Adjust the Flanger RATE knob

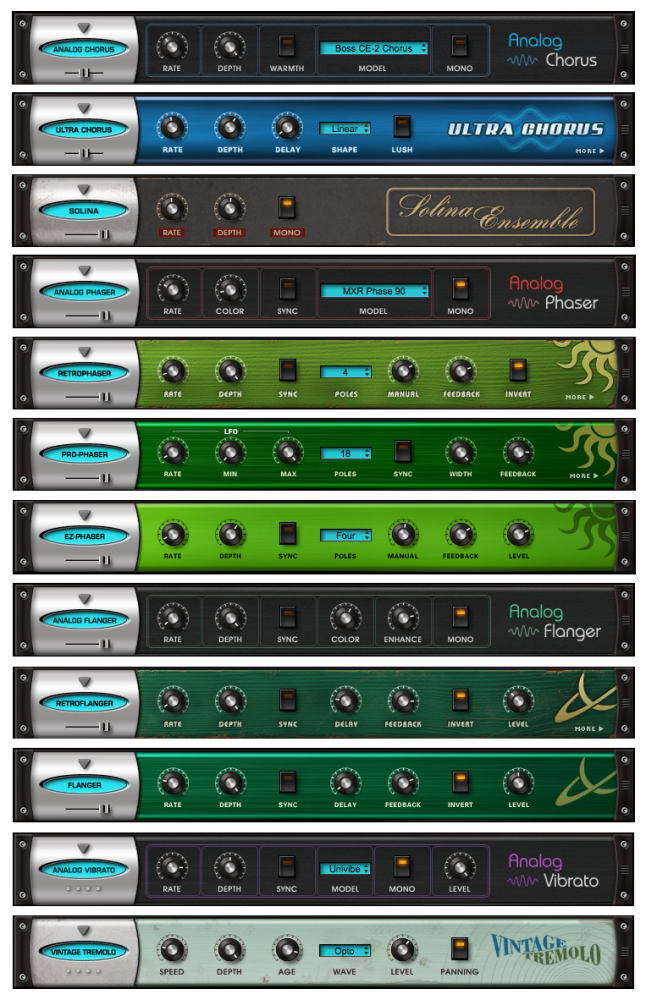point(172,782)
